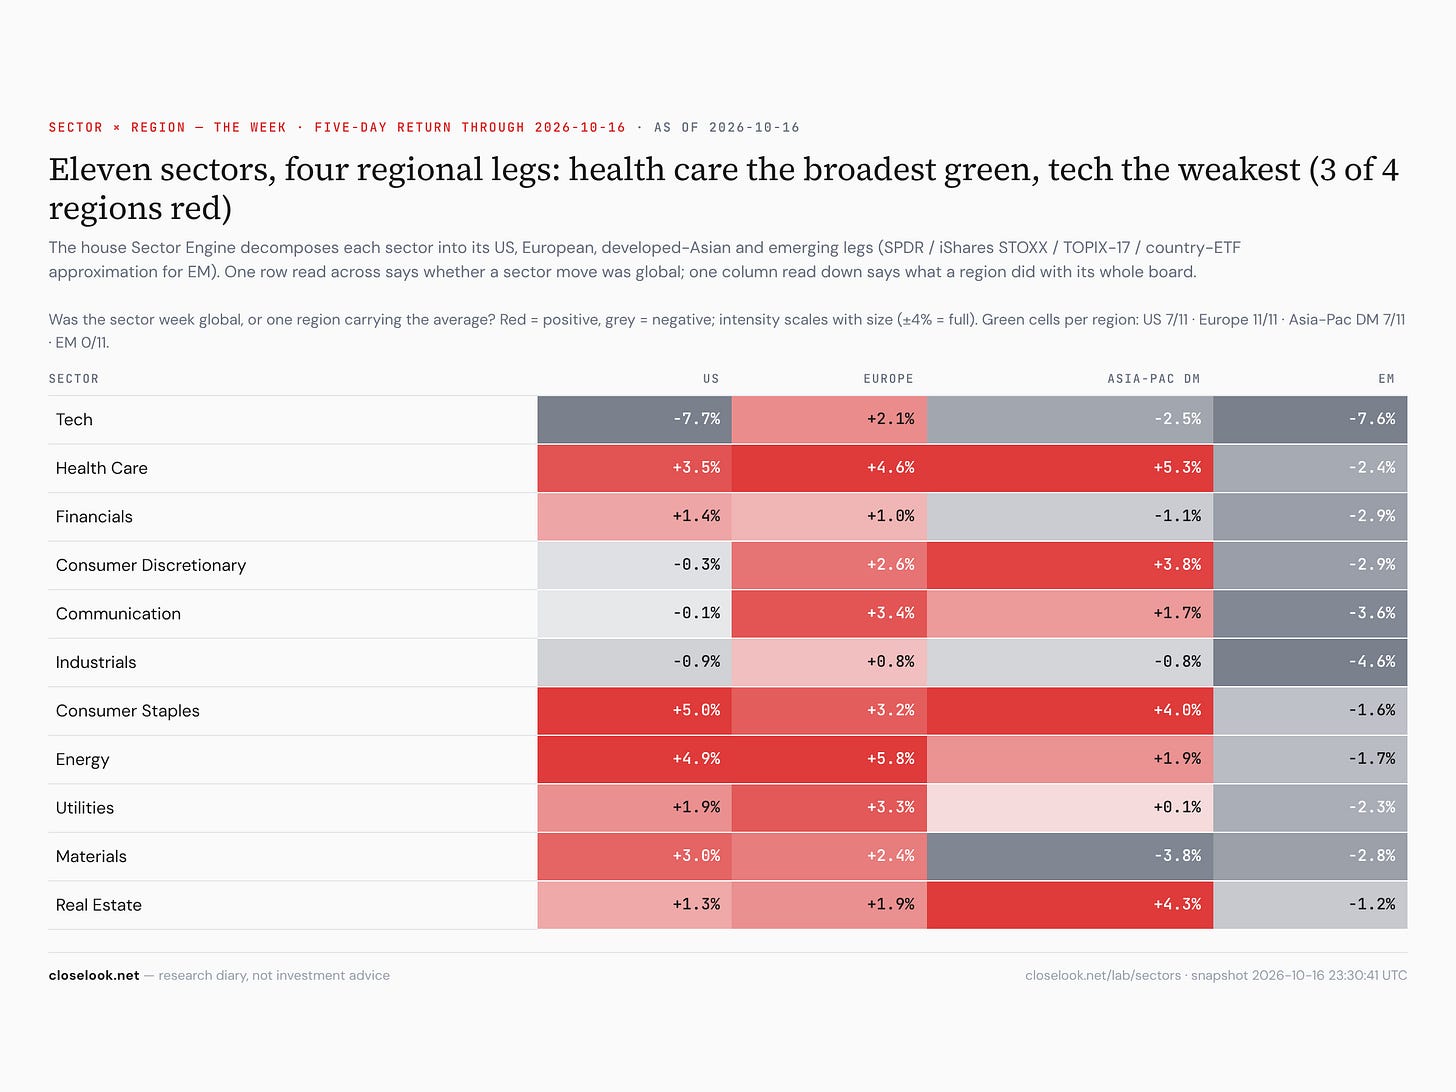Open the closelook.net footer link
Image resolution: width=1456 pixels, height=1092 pixels.
tap(94, 975)
